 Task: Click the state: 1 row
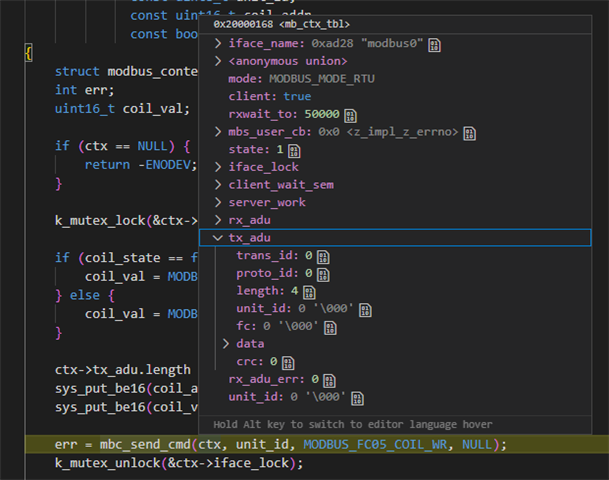395,150
